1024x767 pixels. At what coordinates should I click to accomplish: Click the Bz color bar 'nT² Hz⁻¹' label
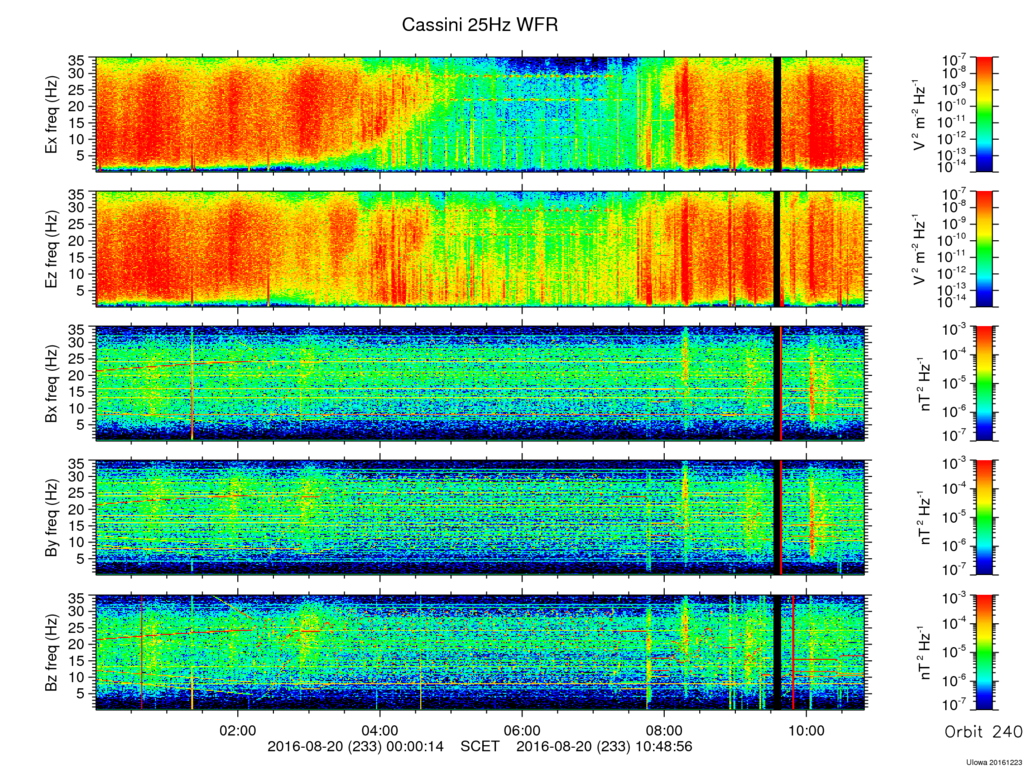926,651
